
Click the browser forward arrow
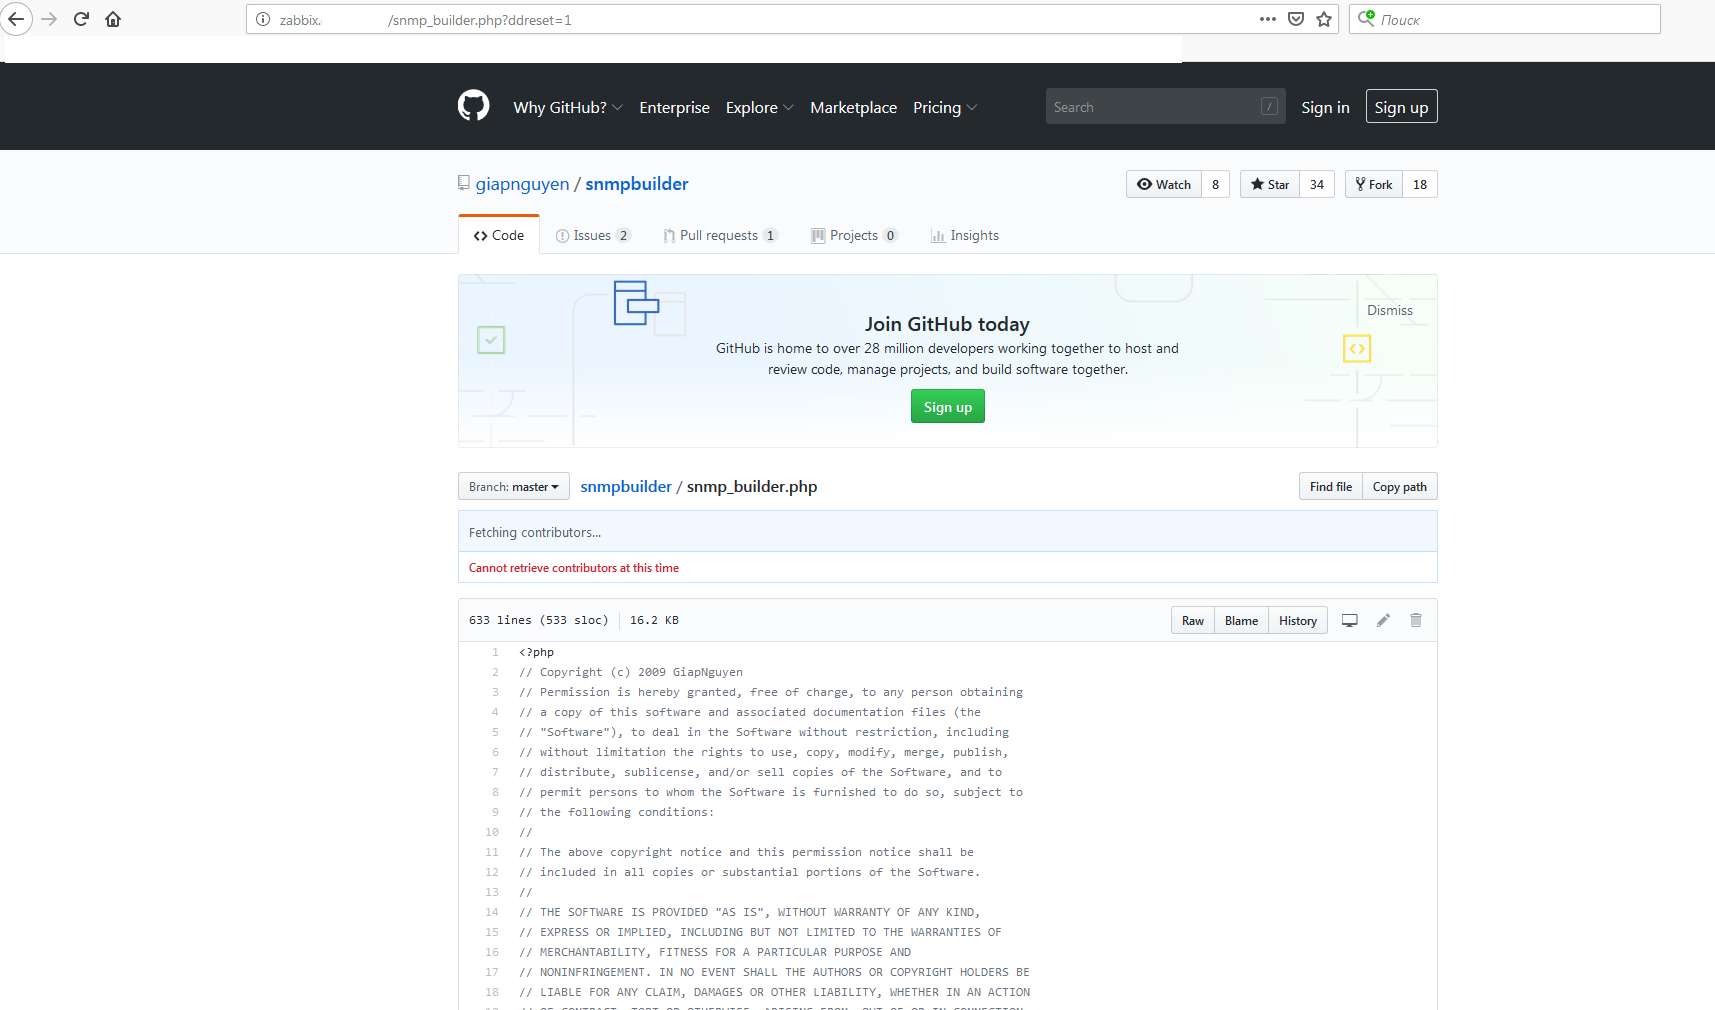coord(49,19)
